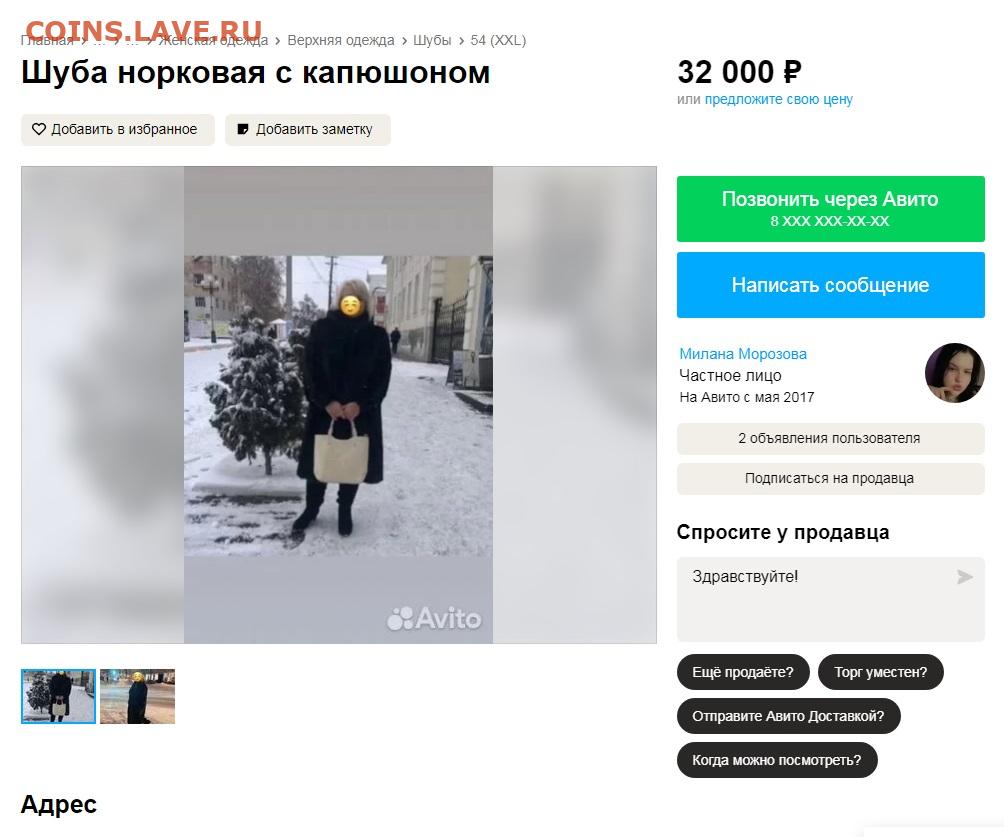
Task: Click предложите свою цену link
Action: click(x=779, y=99)
